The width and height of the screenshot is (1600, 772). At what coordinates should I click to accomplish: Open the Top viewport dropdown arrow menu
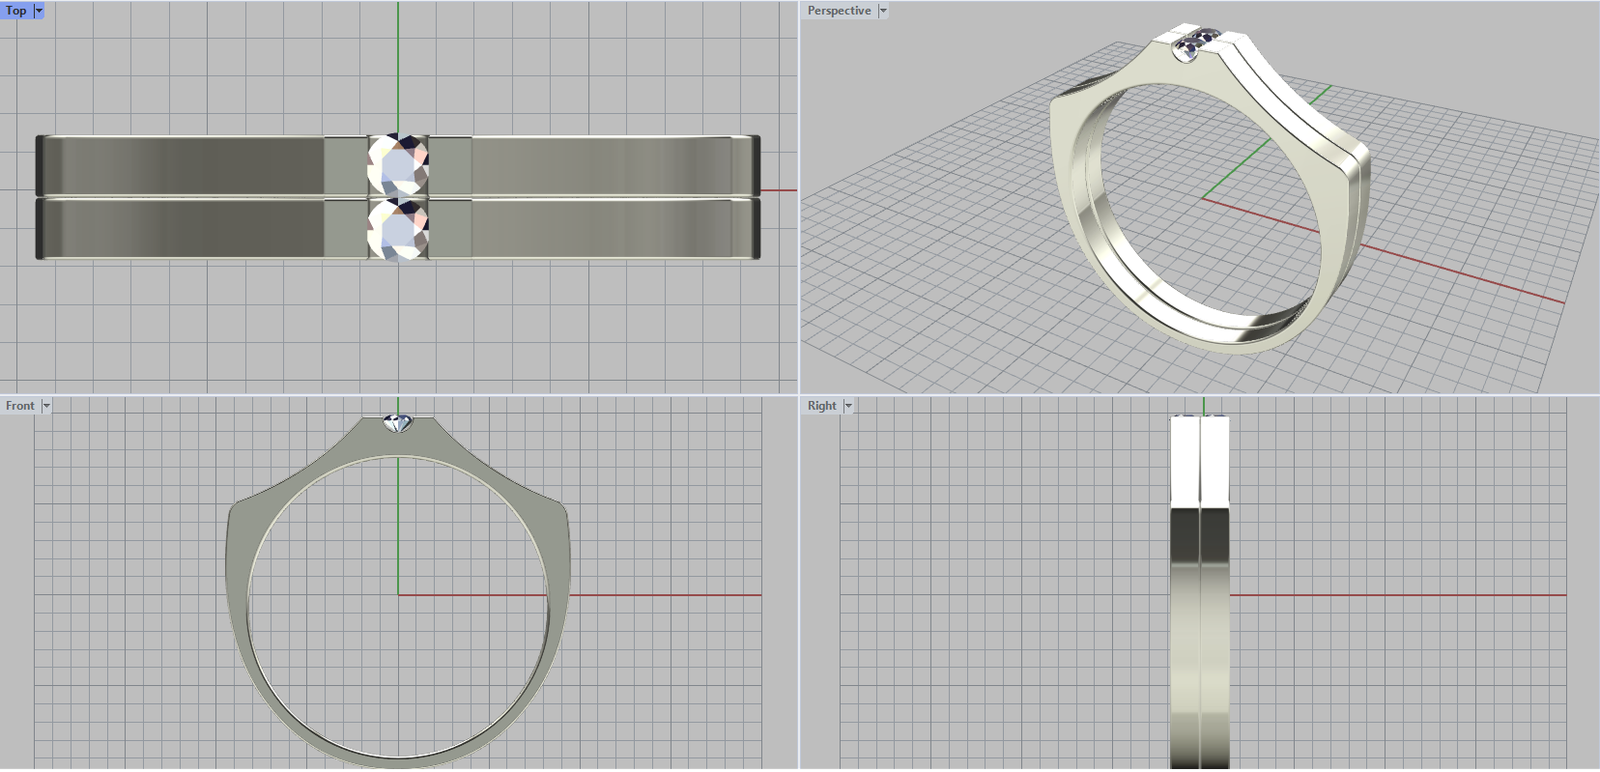[39, 11]
